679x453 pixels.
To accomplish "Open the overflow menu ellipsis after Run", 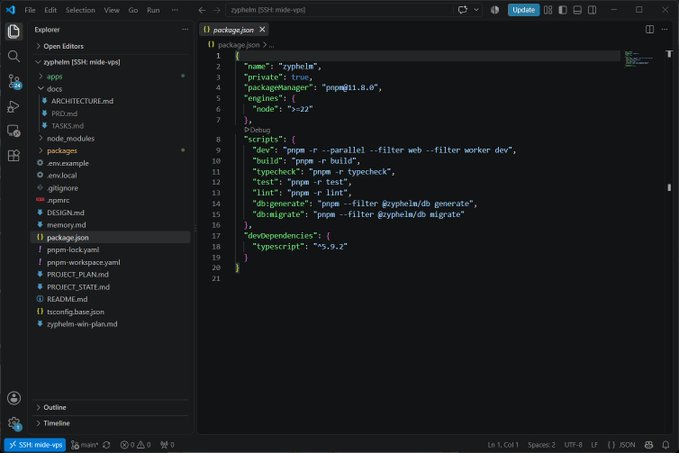I will [x=175, y=10].
